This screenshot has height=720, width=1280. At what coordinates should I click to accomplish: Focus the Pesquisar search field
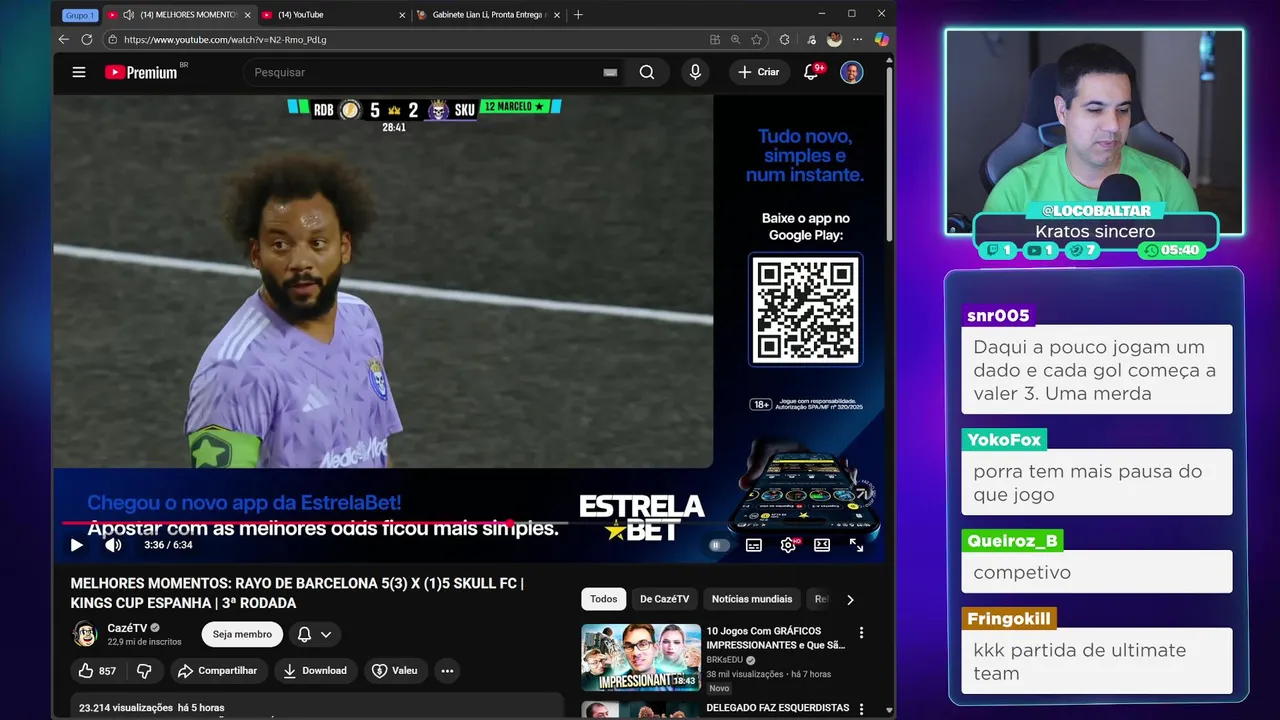[425, 72]
